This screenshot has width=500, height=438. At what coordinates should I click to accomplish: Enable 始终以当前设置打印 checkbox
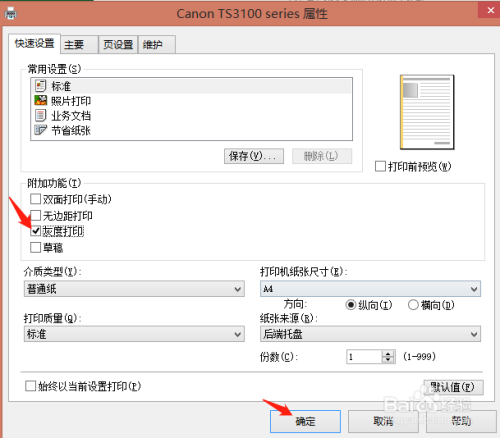31,386
